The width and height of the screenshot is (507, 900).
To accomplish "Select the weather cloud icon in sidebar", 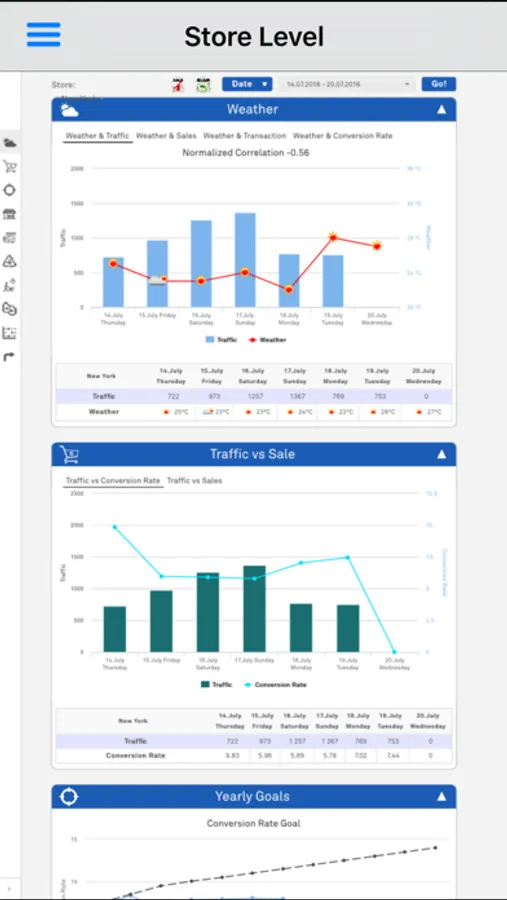I will [x=10, y=143].
